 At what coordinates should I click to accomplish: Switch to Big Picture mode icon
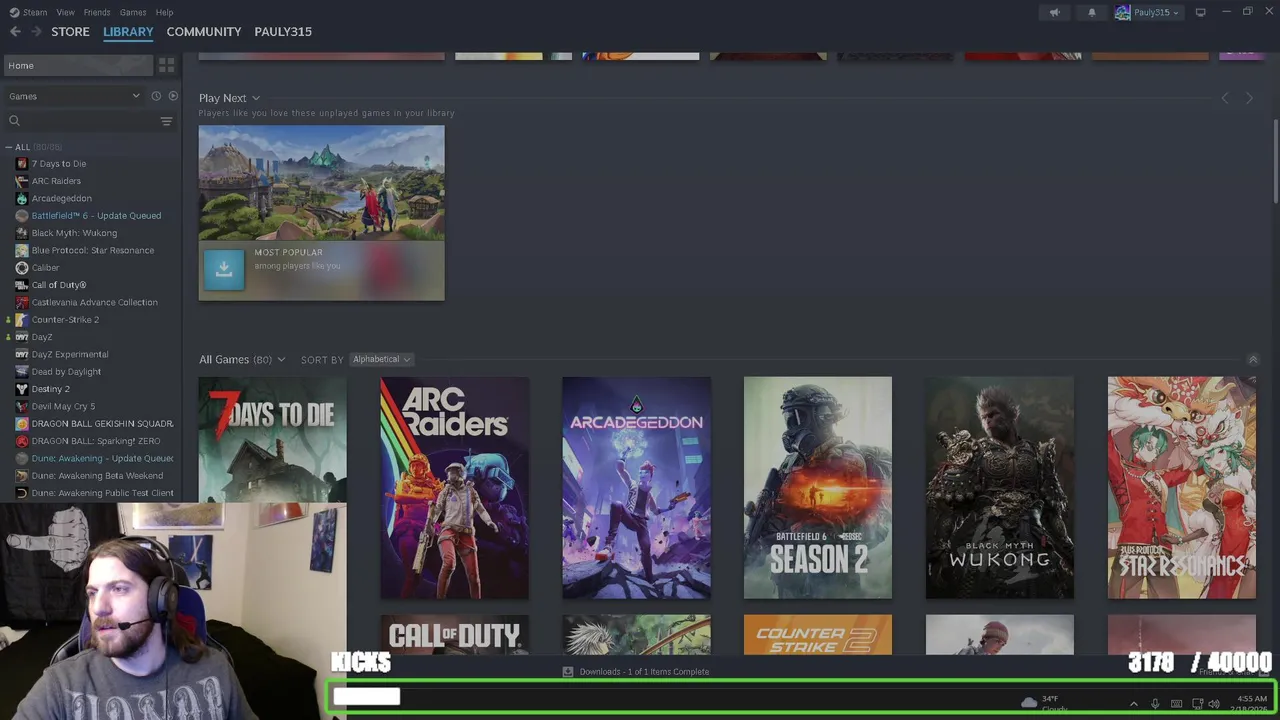coord(1200,12)
